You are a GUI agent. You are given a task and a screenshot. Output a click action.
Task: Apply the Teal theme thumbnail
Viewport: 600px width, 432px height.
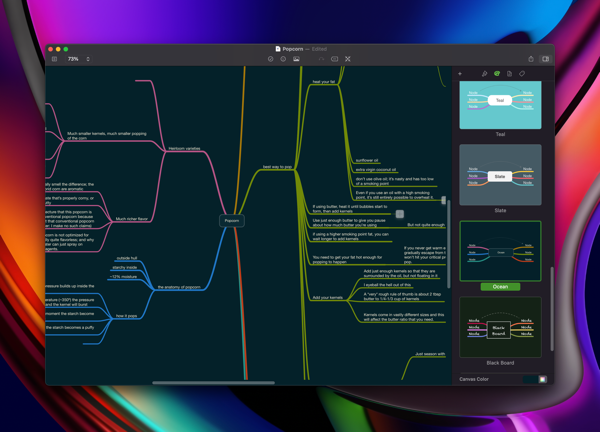(500, 105)
